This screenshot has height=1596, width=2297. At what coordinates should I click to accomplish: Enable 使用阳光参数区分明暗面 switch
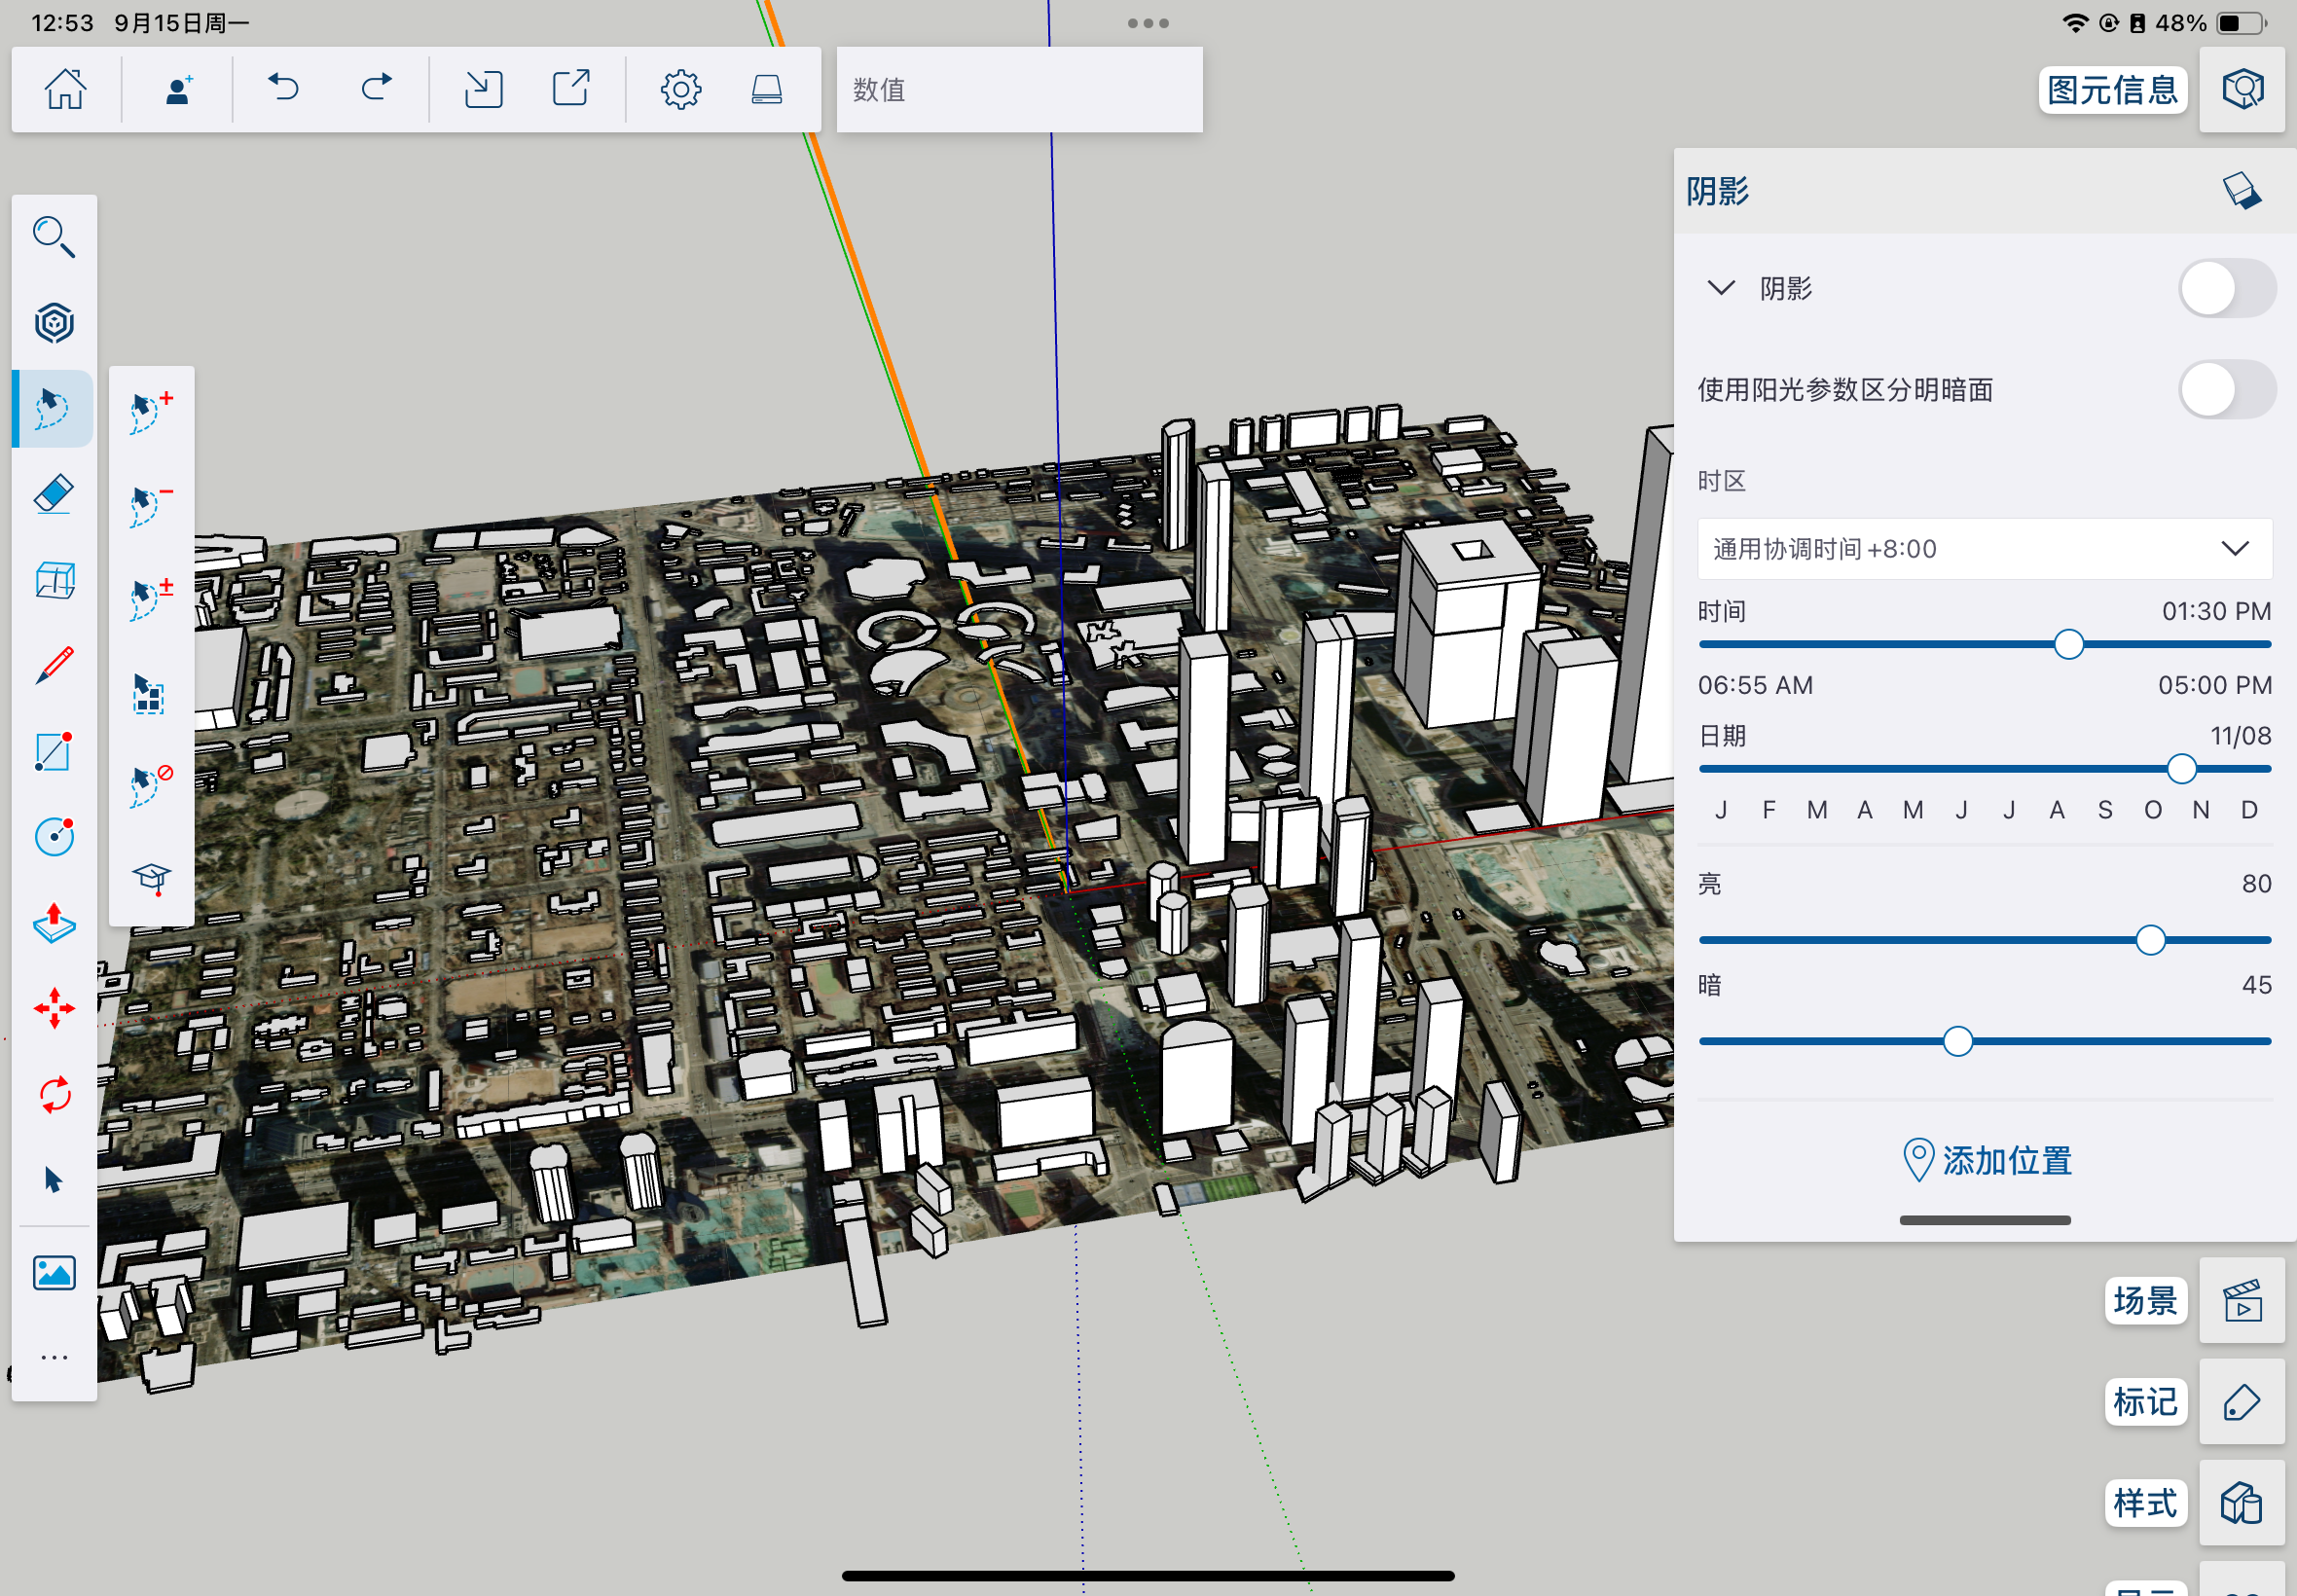[x=2226, y=389]
